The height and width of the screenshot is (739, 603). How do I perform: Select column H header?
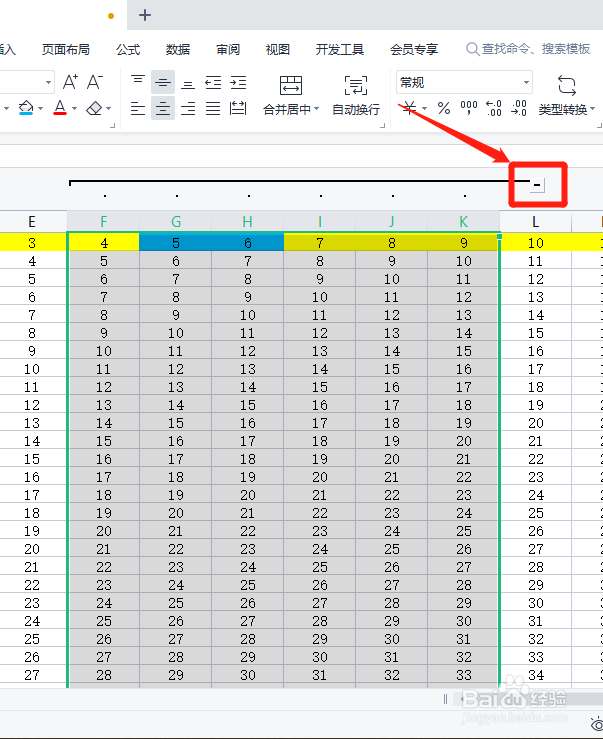[x=248, y=222]
